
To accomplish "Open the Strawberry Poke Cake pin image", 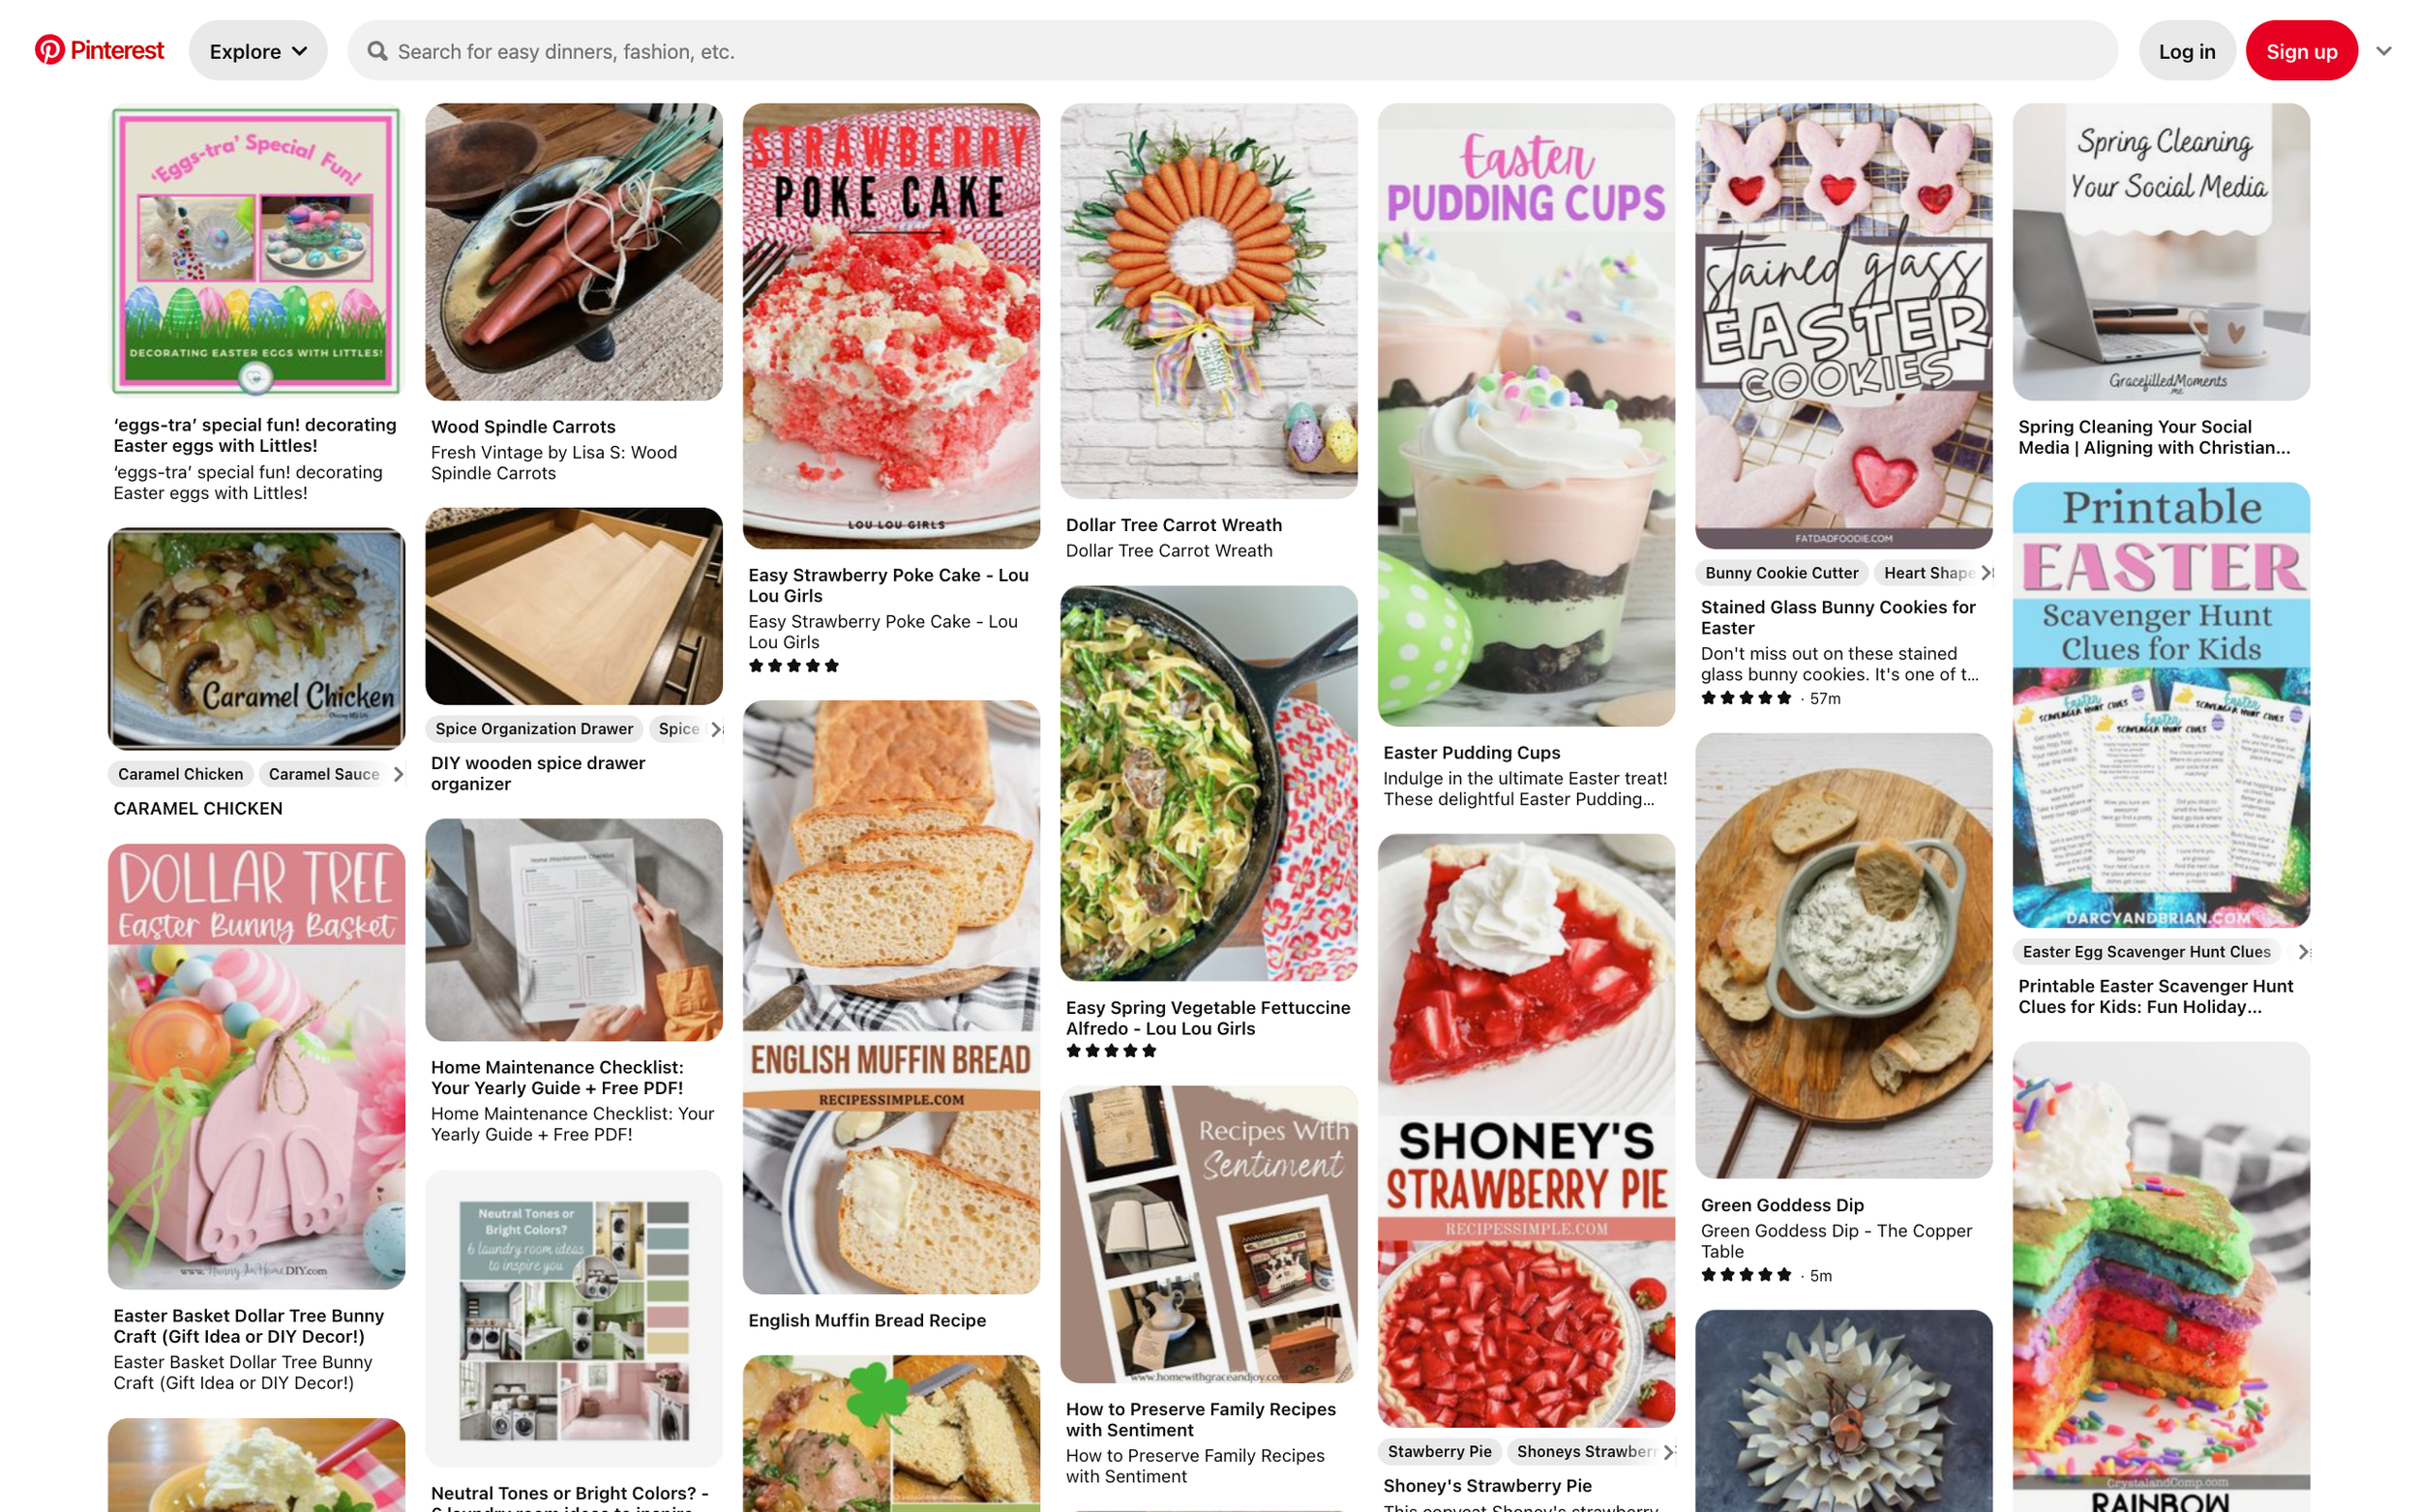I will pos(891,326).
